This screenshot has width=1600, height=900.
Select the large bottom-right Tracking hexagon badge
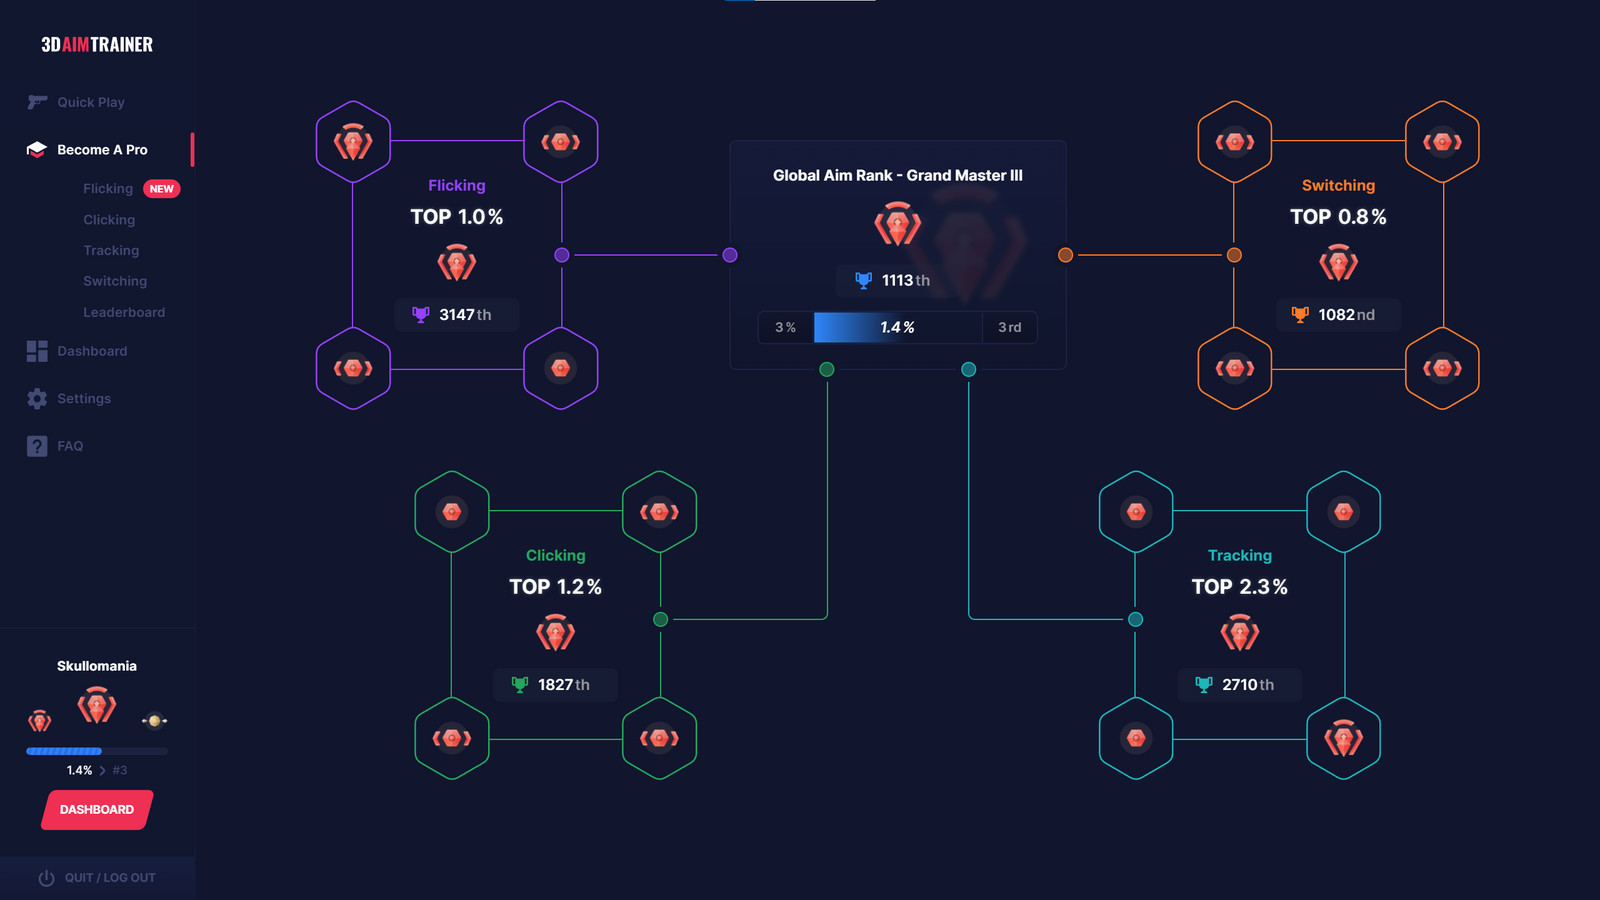pos(1343,739)
